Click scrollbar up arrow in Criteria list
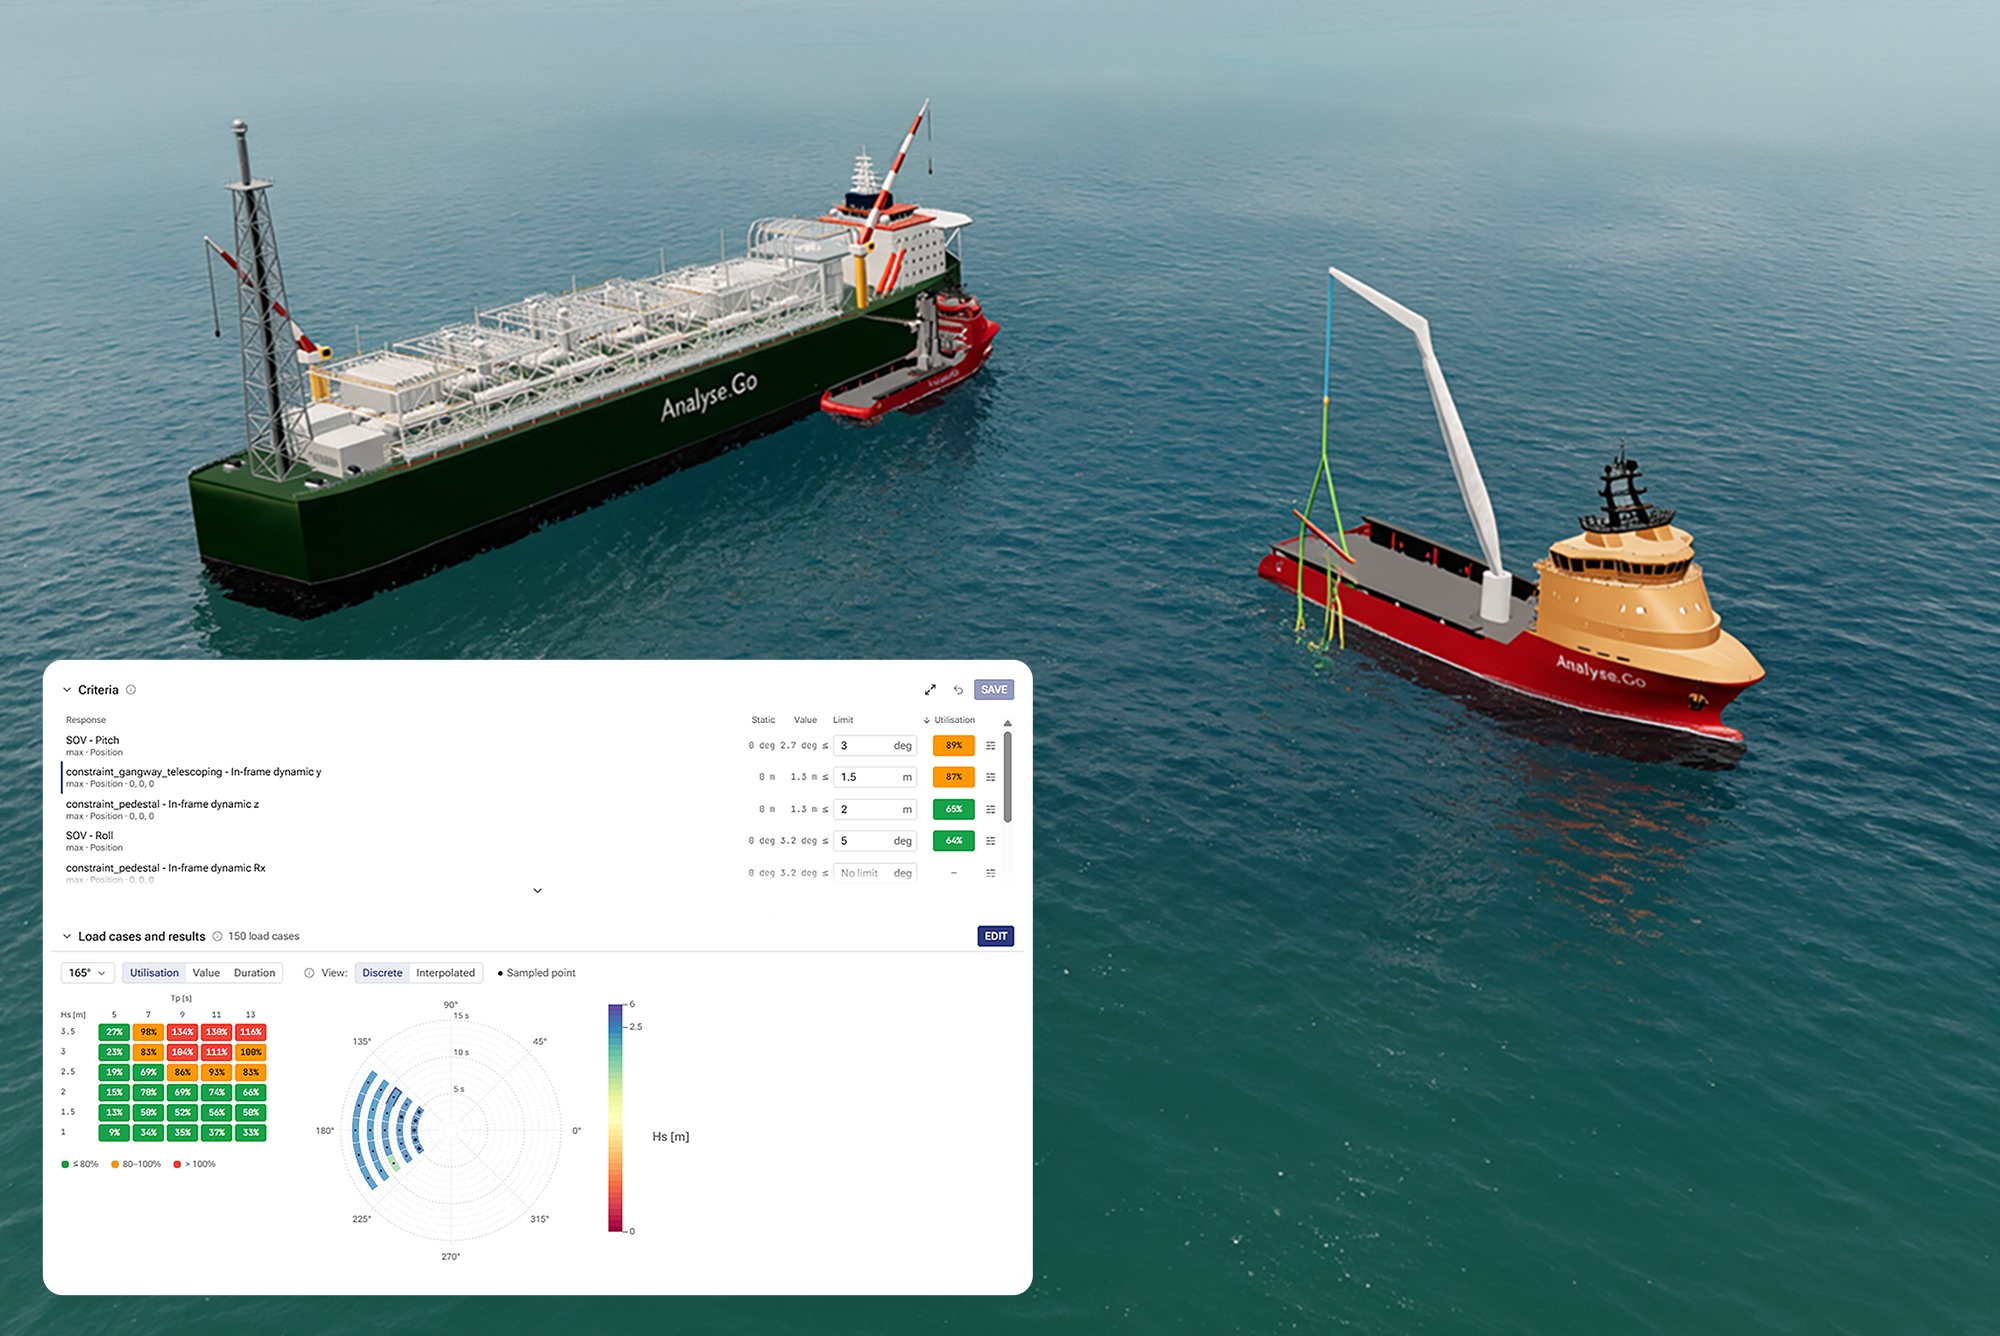The width and height of the screenshot is (2000, 1336). (1008, 723)
